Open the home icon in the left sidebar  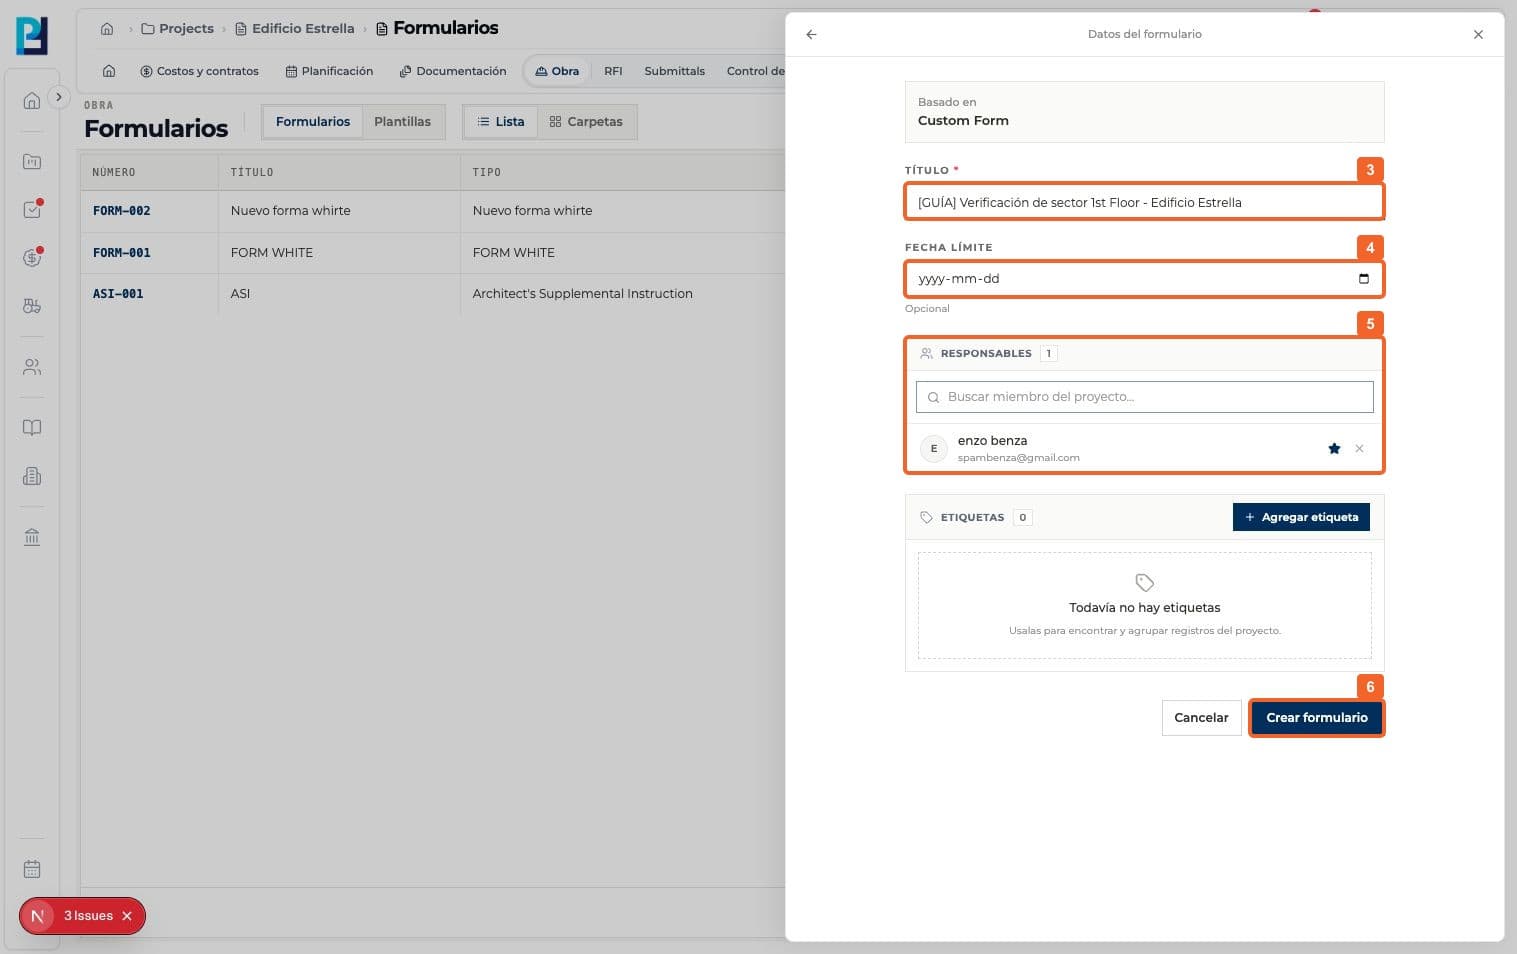pos(32,100)
